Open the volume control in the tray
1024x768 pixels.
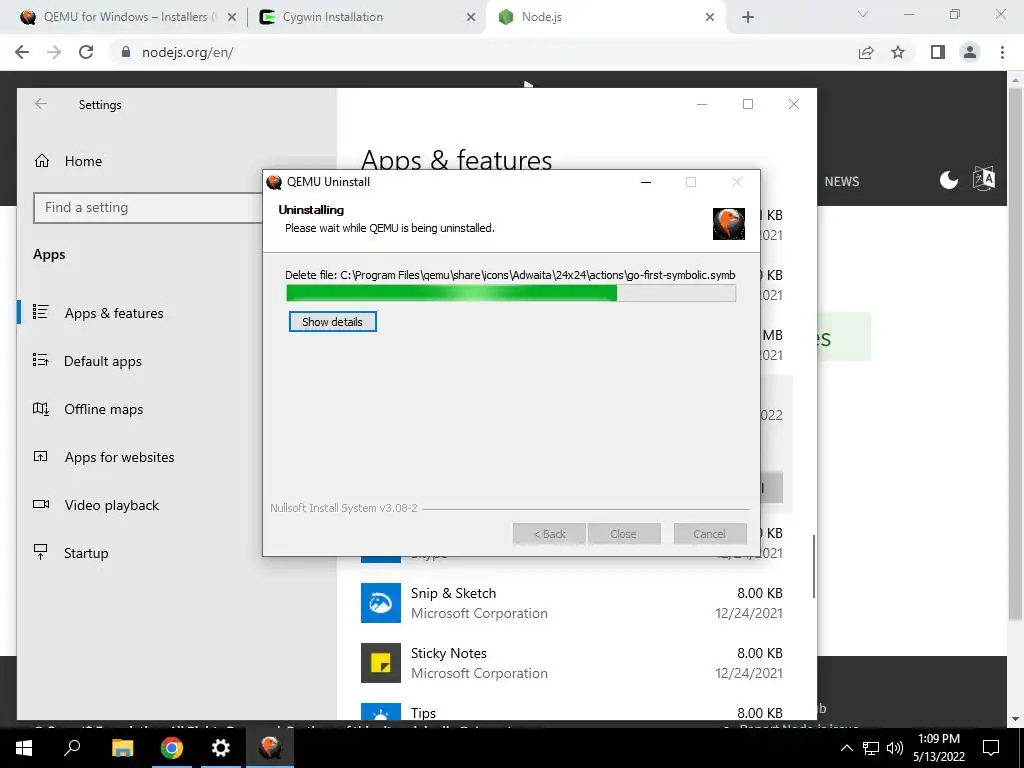(895, 748)
